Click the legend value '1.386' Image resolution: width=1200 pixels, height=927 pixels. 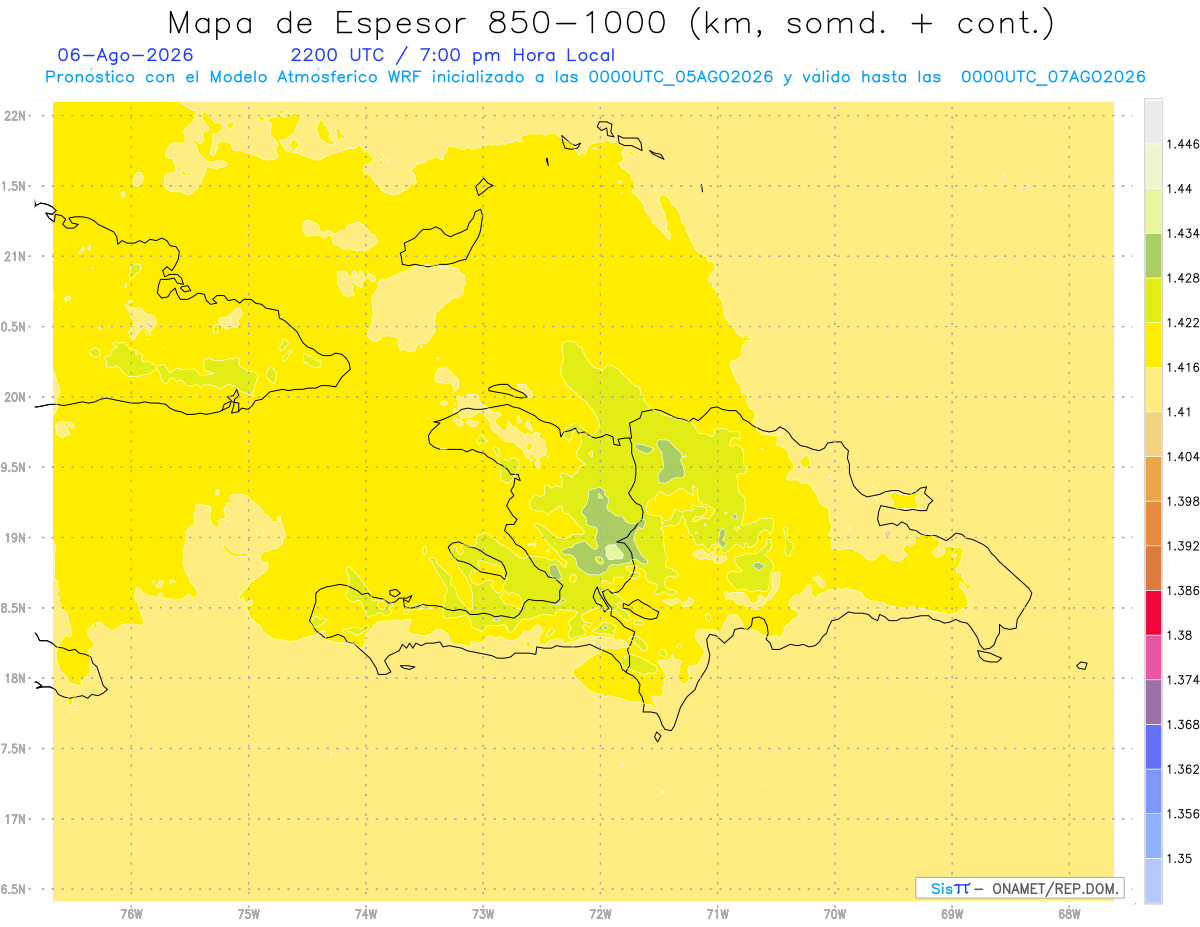(1183, 590)
